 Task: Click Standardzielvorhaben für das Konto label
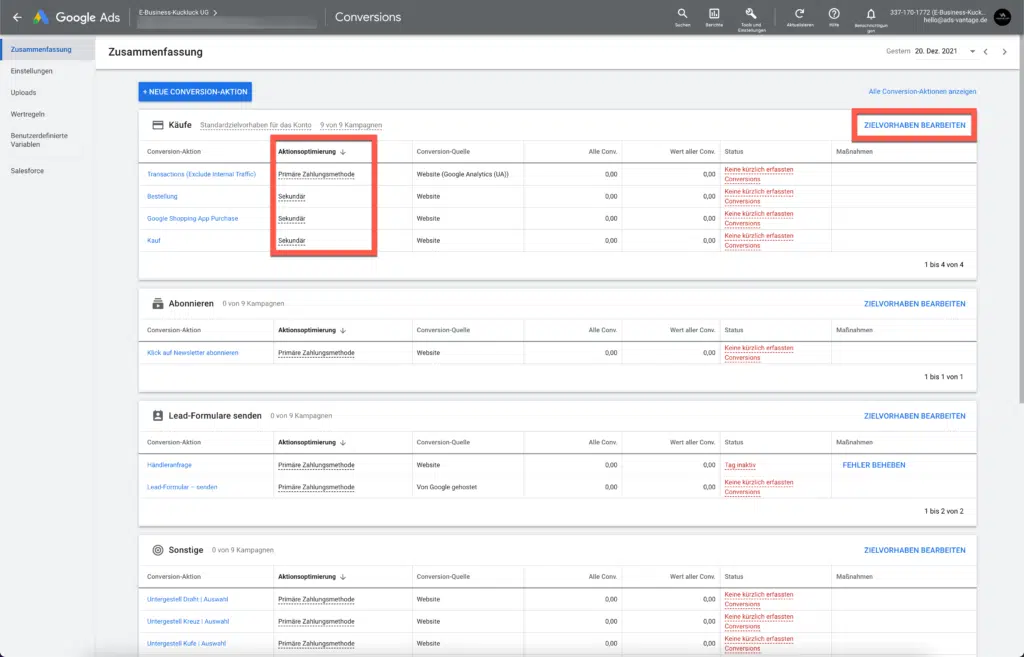pos(255,125)
